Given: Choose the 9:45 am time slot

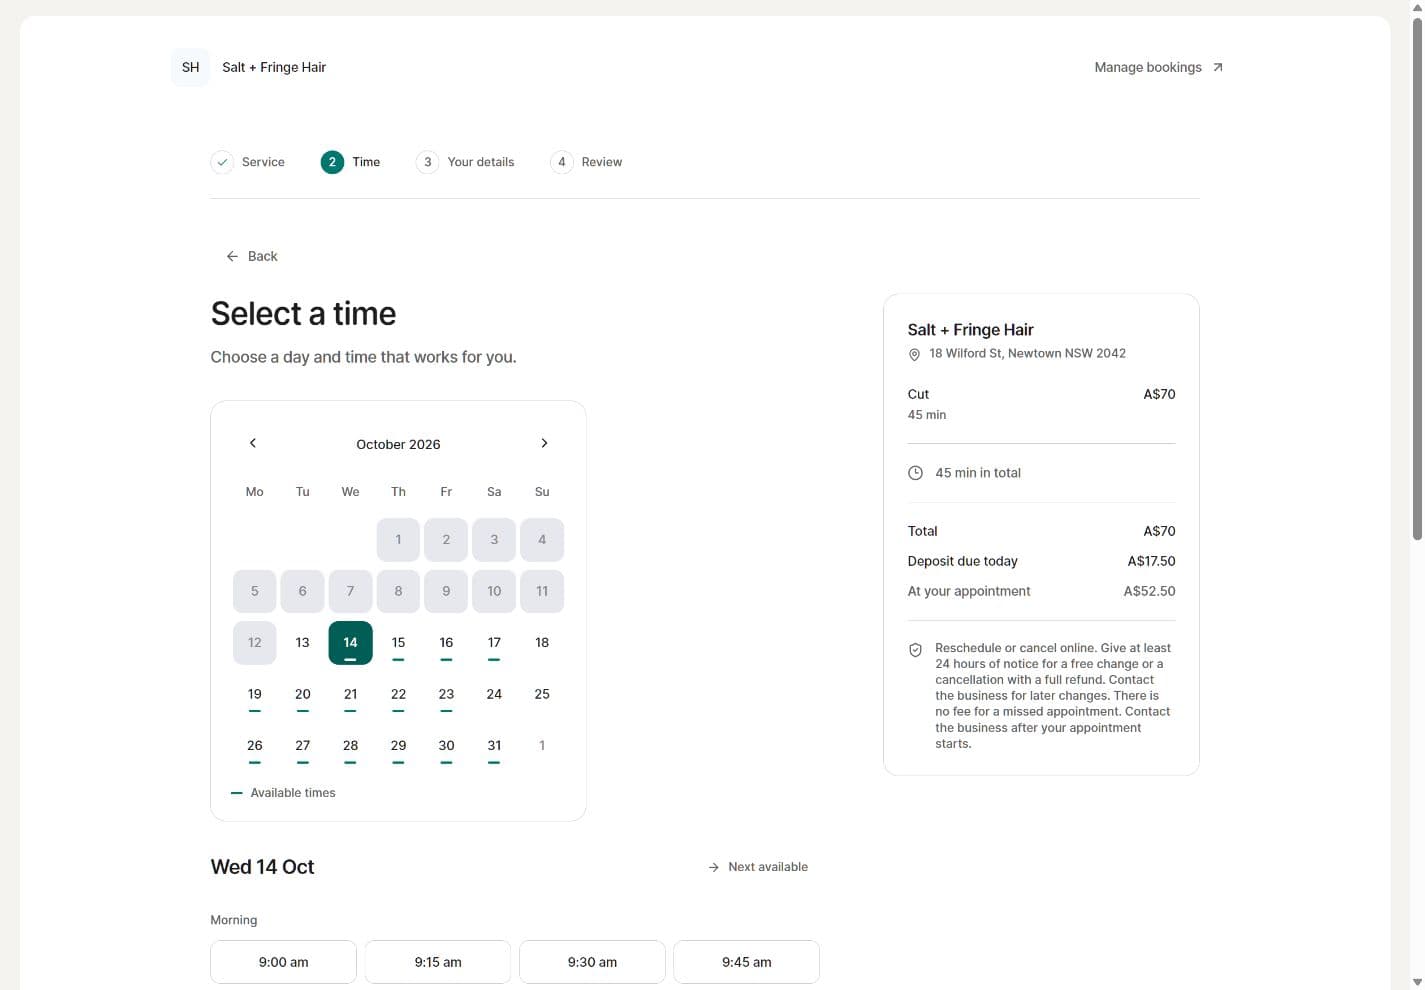Looking at the screenshot, I should (746, 962).
